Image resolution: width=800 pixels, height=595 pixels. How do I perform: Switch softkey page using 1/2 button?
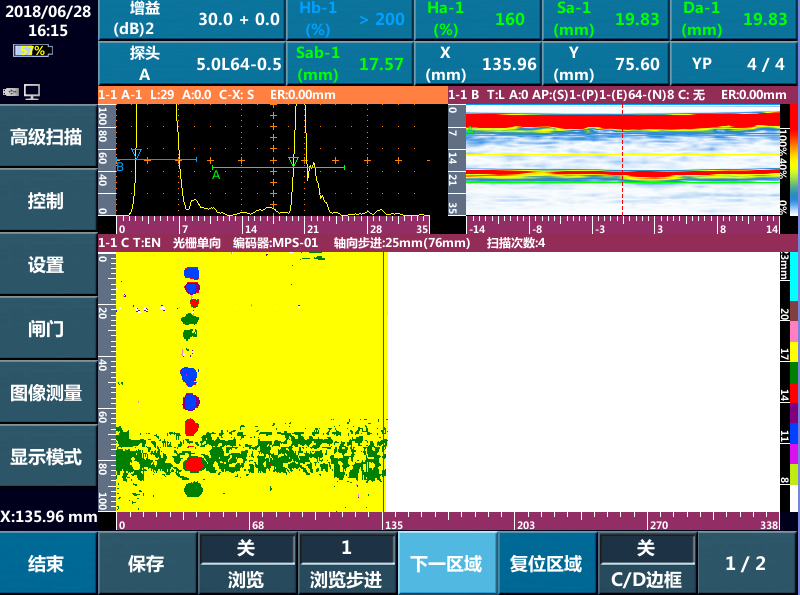(747, 561)
